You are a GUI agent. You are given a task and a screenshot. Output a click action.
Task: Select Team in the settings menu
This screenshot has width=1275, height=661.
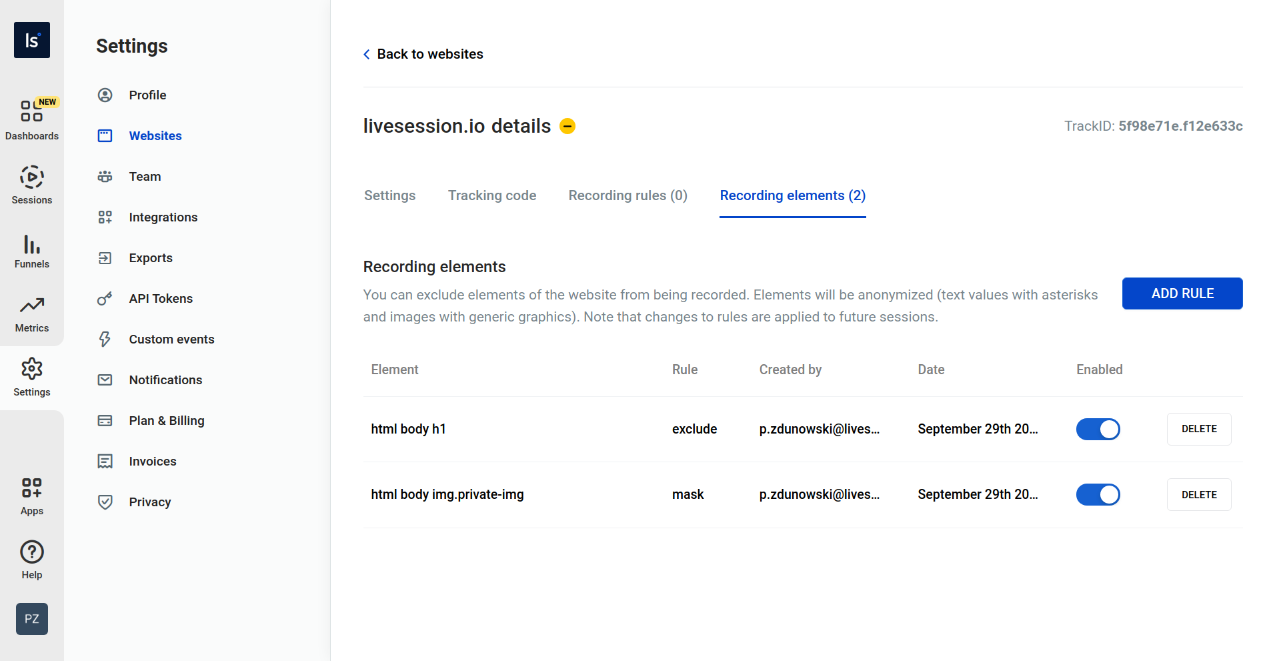143,176
